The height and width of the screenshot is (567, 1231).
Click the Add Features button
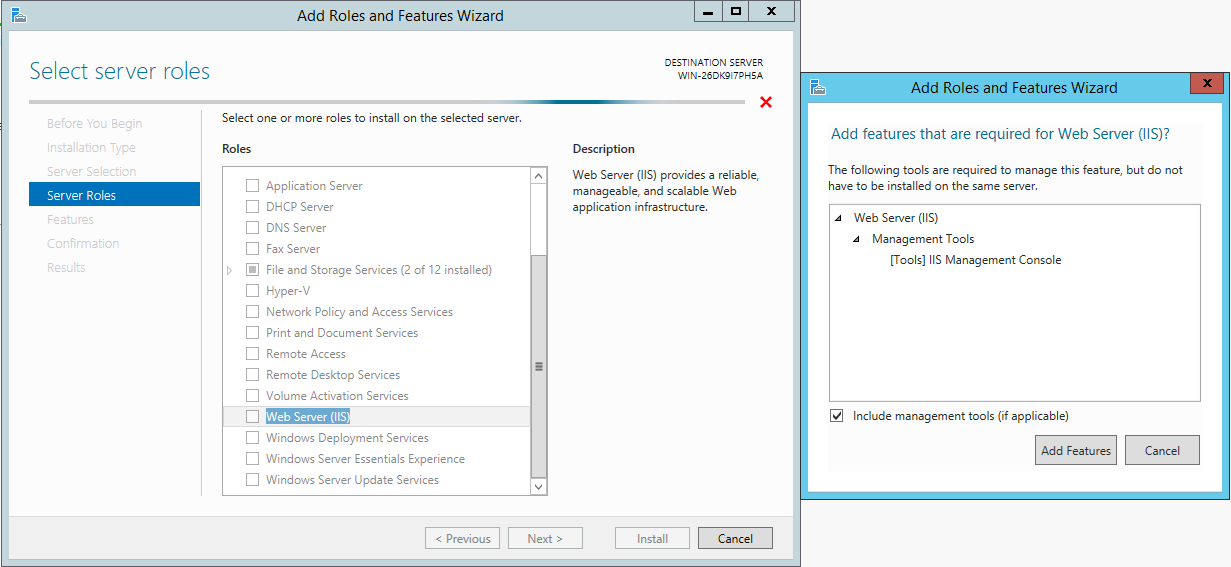(1076, 450)
